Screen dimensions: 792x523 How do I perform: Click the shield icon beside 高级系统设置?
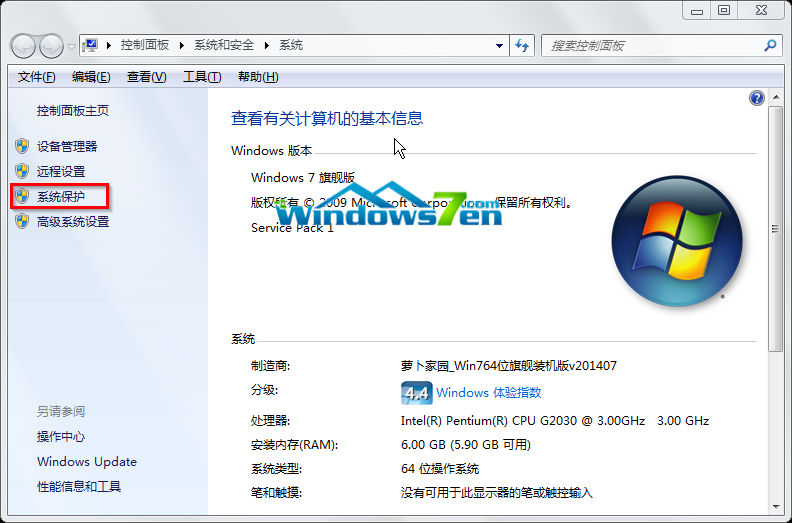(22, 222)
